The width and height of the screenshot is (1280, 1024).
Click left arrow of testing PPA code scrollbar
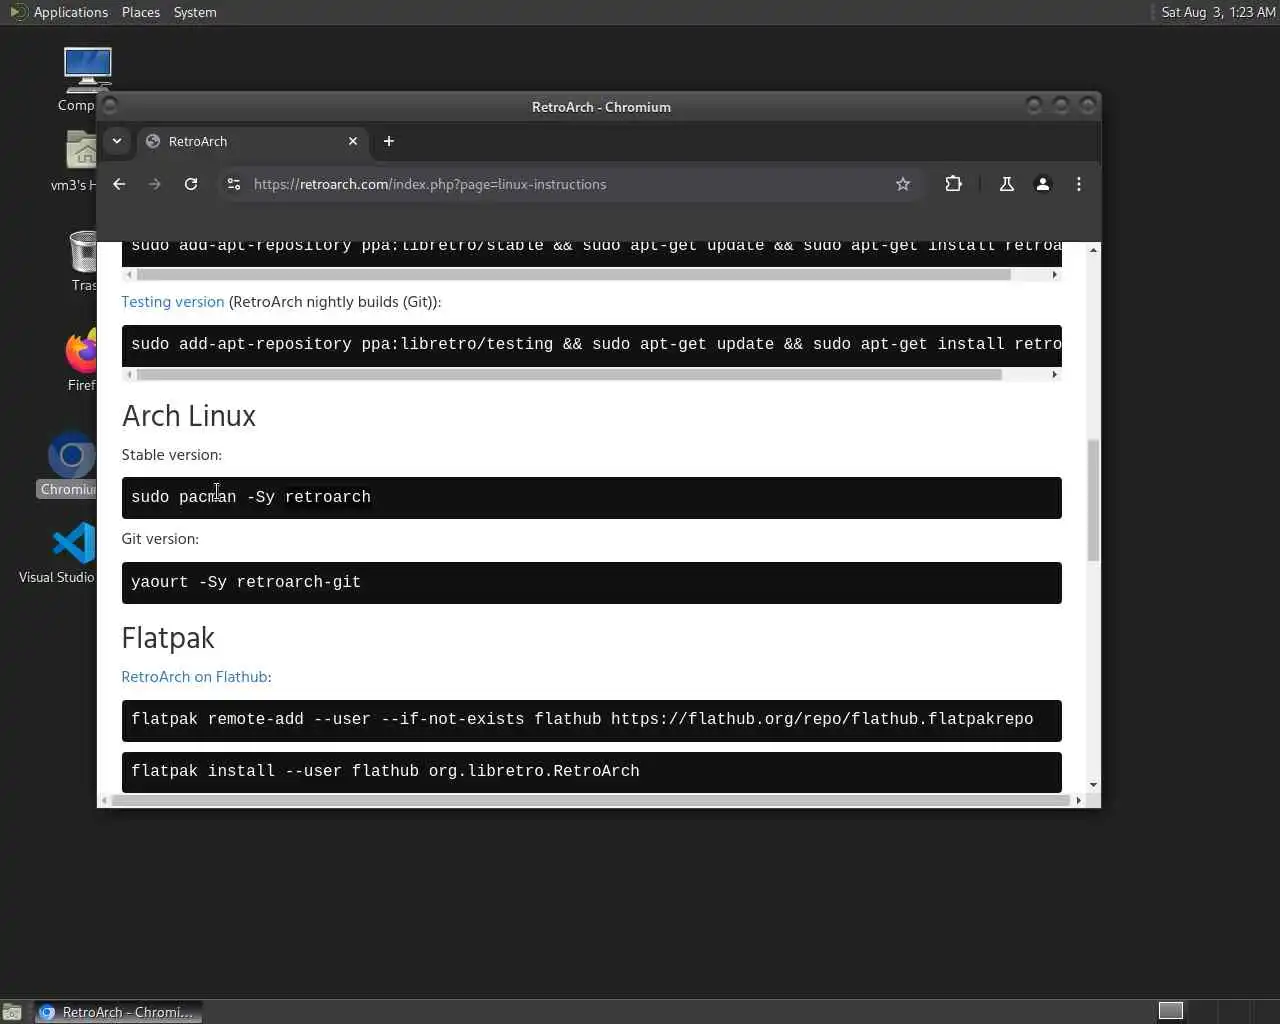[128, 374]
